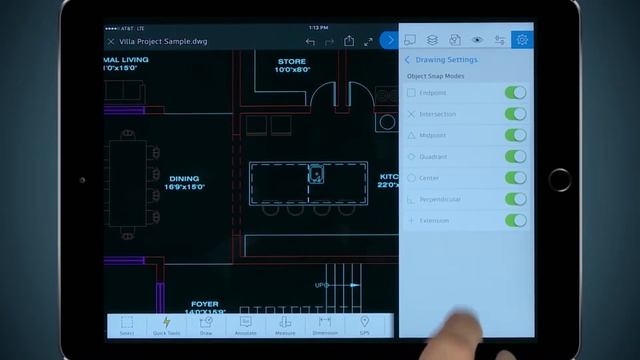Viewport: 640px width, 360px height.
Task: Open the Annotate tools
Action: click(x=246, y=326)
